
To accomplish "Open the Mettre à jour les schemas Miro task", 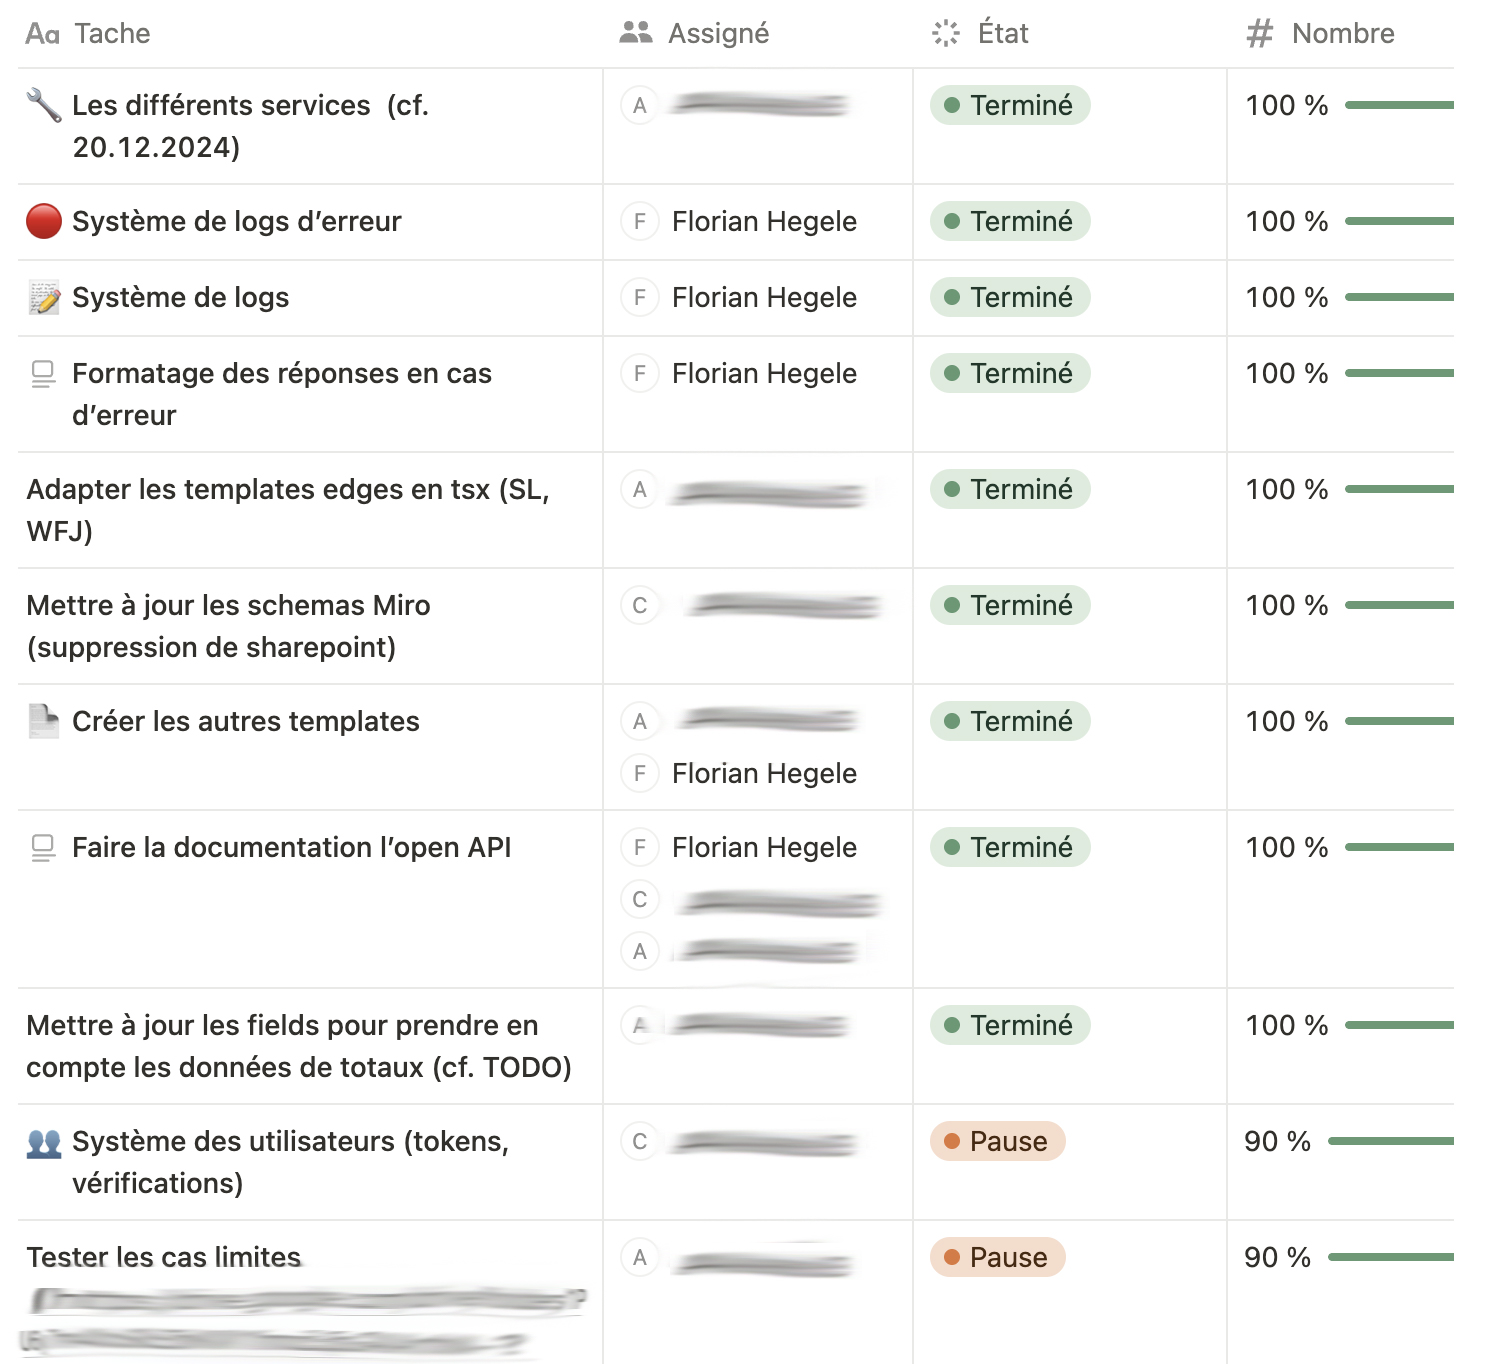I will click(228, 626).
